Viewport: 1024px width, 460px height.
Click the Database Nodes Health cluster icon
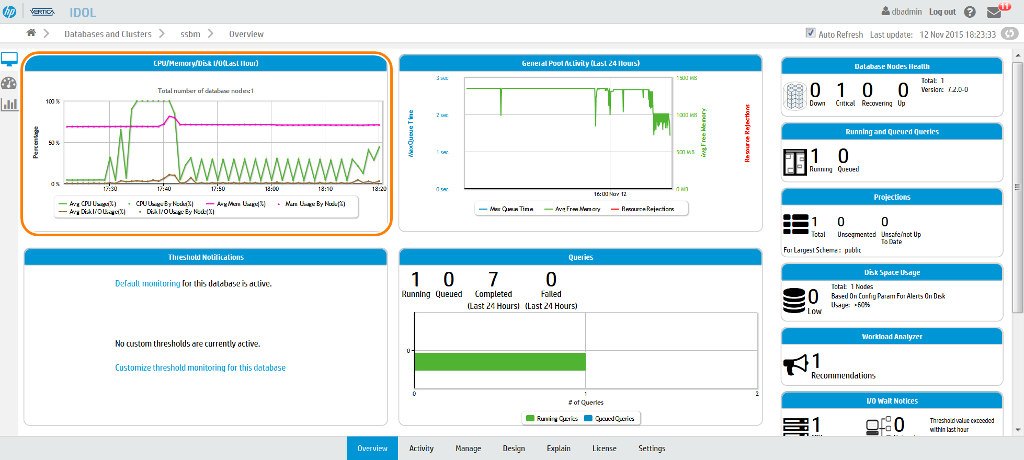coord(795,95)
